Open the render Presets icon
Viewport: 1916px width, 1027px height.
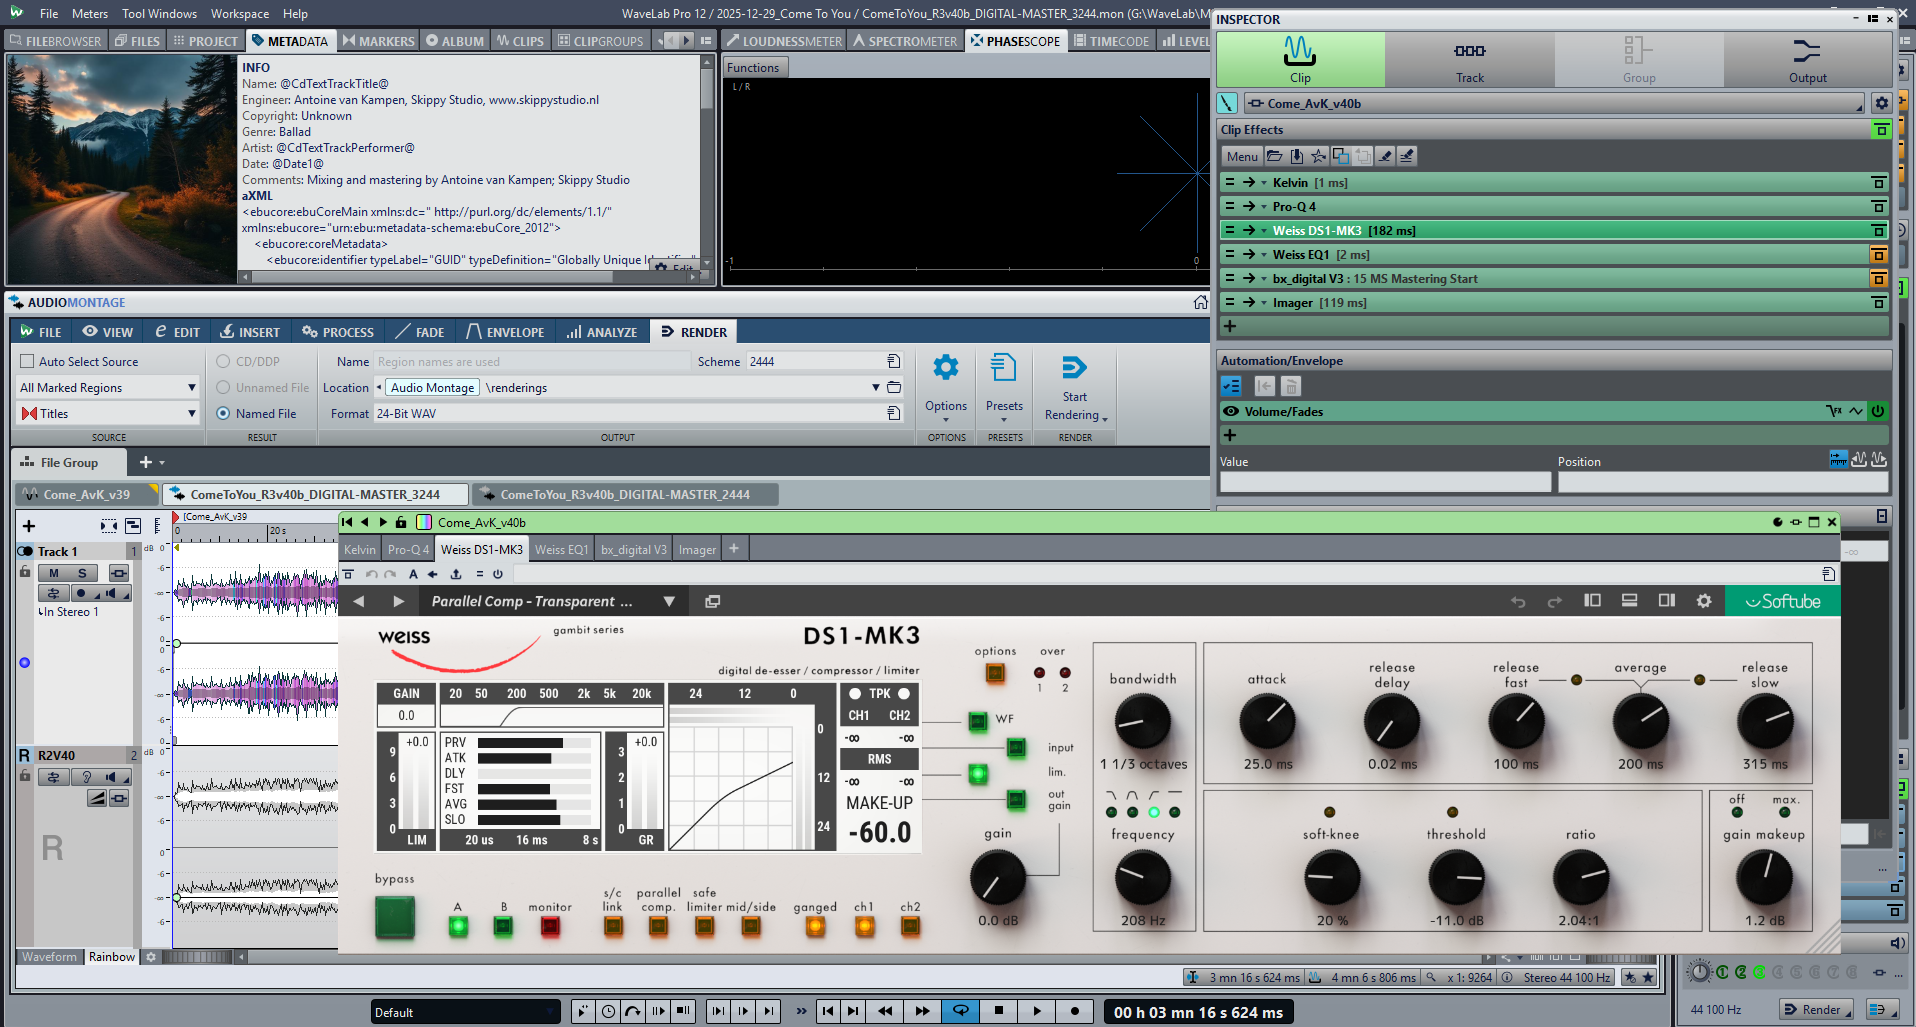1003,368
